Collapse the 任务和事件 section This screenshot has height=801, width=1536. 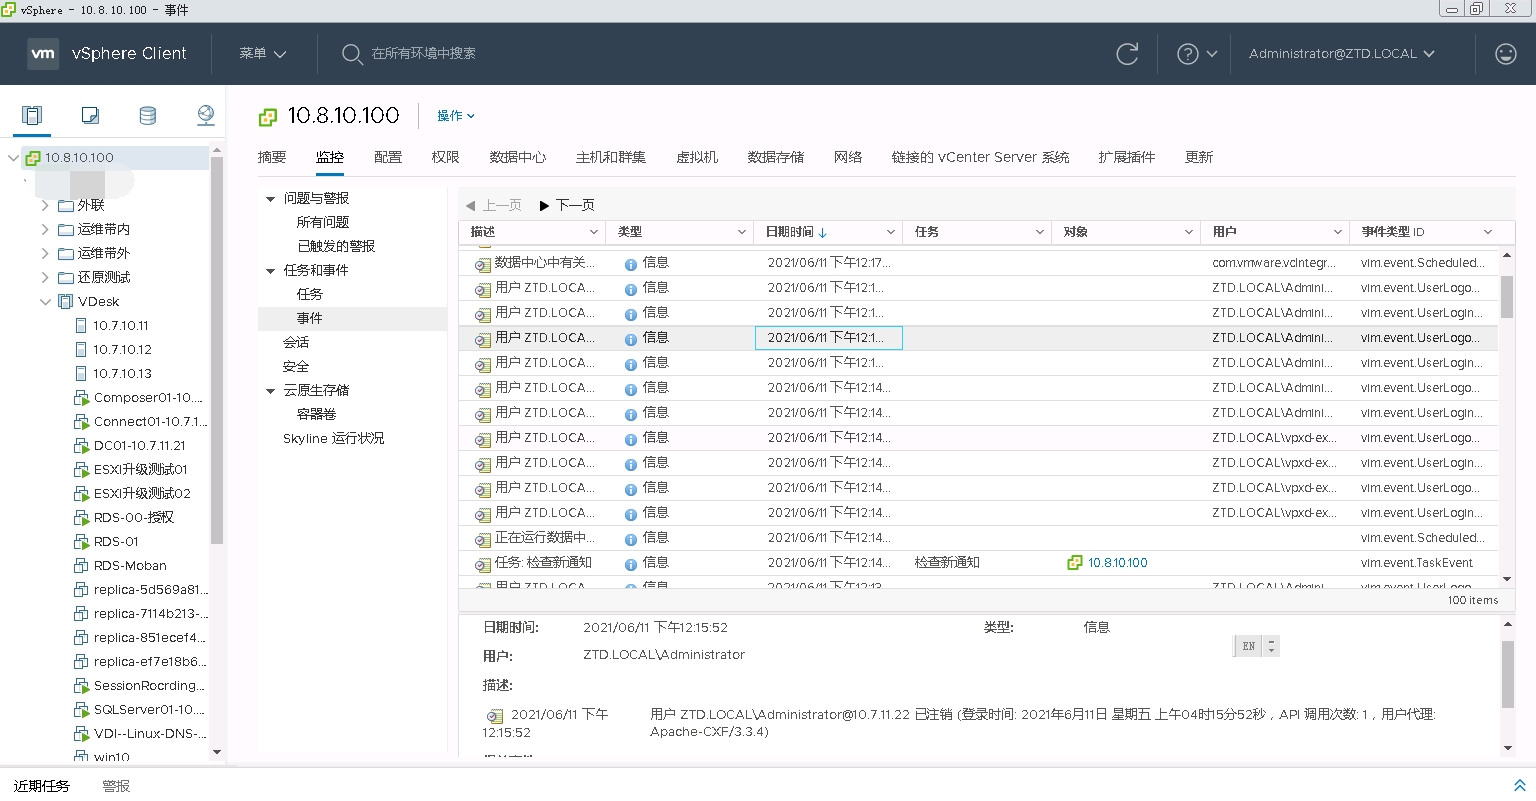270,271
